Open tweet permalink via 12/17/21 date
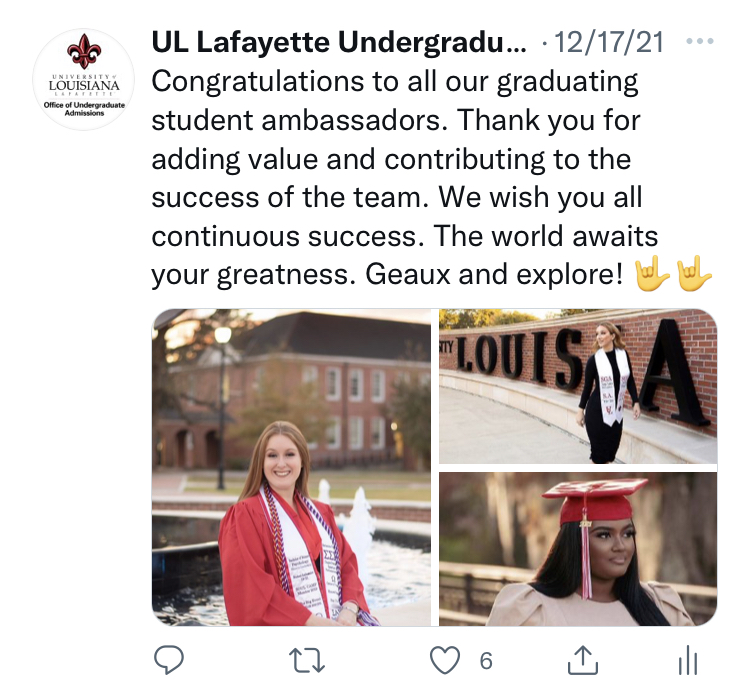The width and height of the screenshot is (750, 698). (609, 42)
